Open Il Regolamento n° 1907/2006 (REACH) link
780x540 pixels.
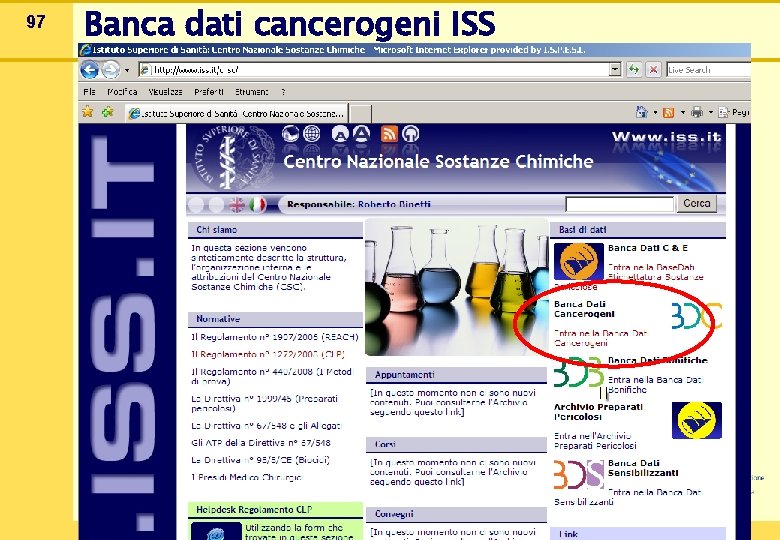(x=275, y=337)
